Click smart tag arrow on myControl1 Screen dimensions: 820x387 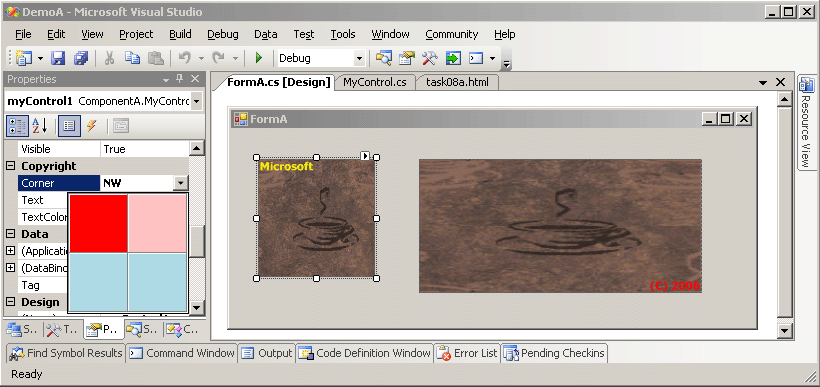(x=365, y=155)
